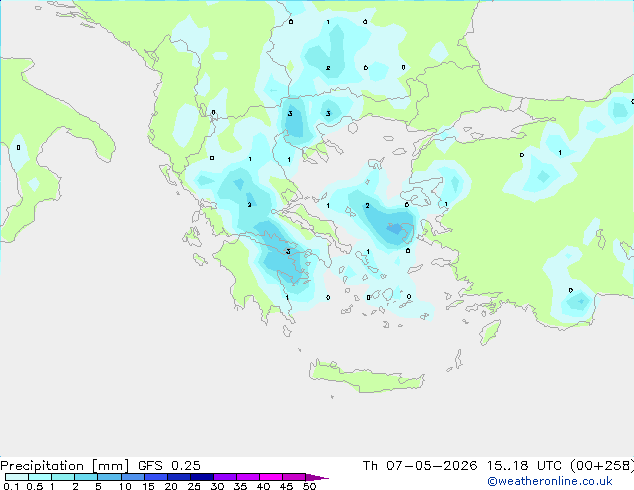Select the 20–25 mm dark blue swatch
This screenshot has width=634, height=490.
(x=179, y=477)
